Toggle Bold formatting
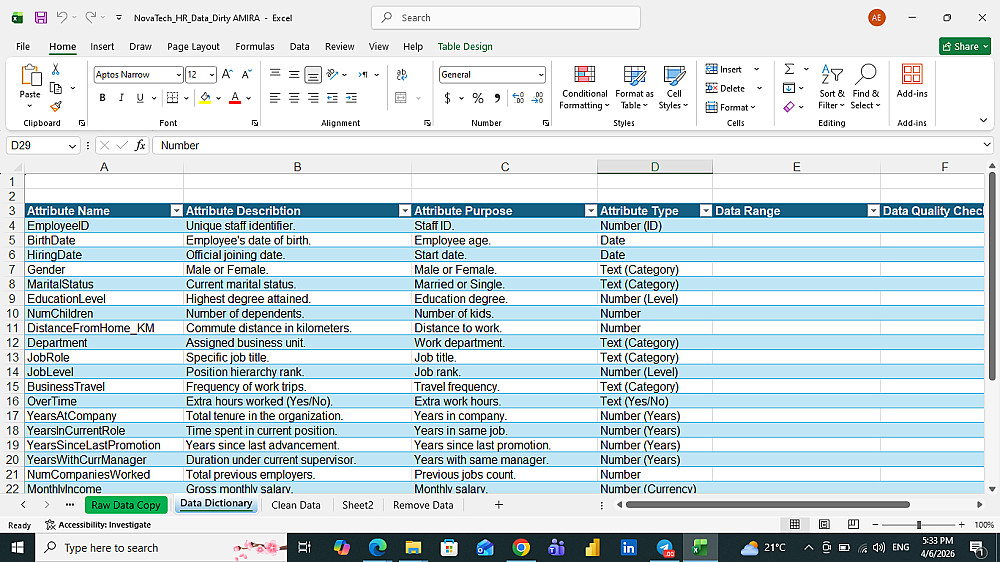Viewport: 1000px width, 562px height. (102, 98)
